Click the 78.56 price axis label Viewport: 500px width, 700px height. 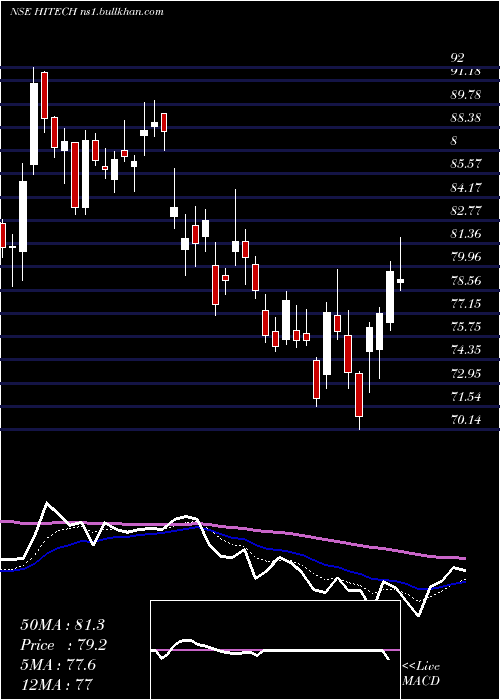click(x=466, y=281)
